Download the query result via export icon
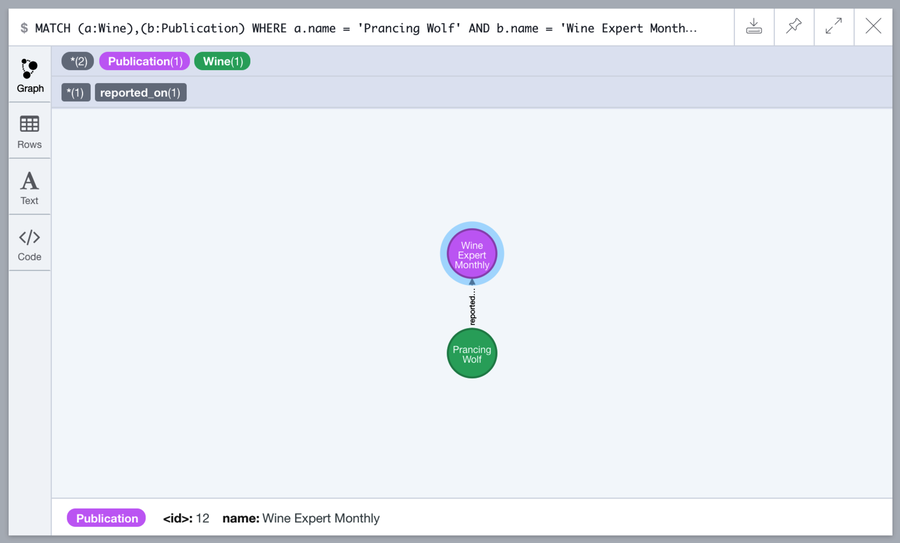Screen dimensions: 900x543 pyautogui.click(x=754, y=26)
